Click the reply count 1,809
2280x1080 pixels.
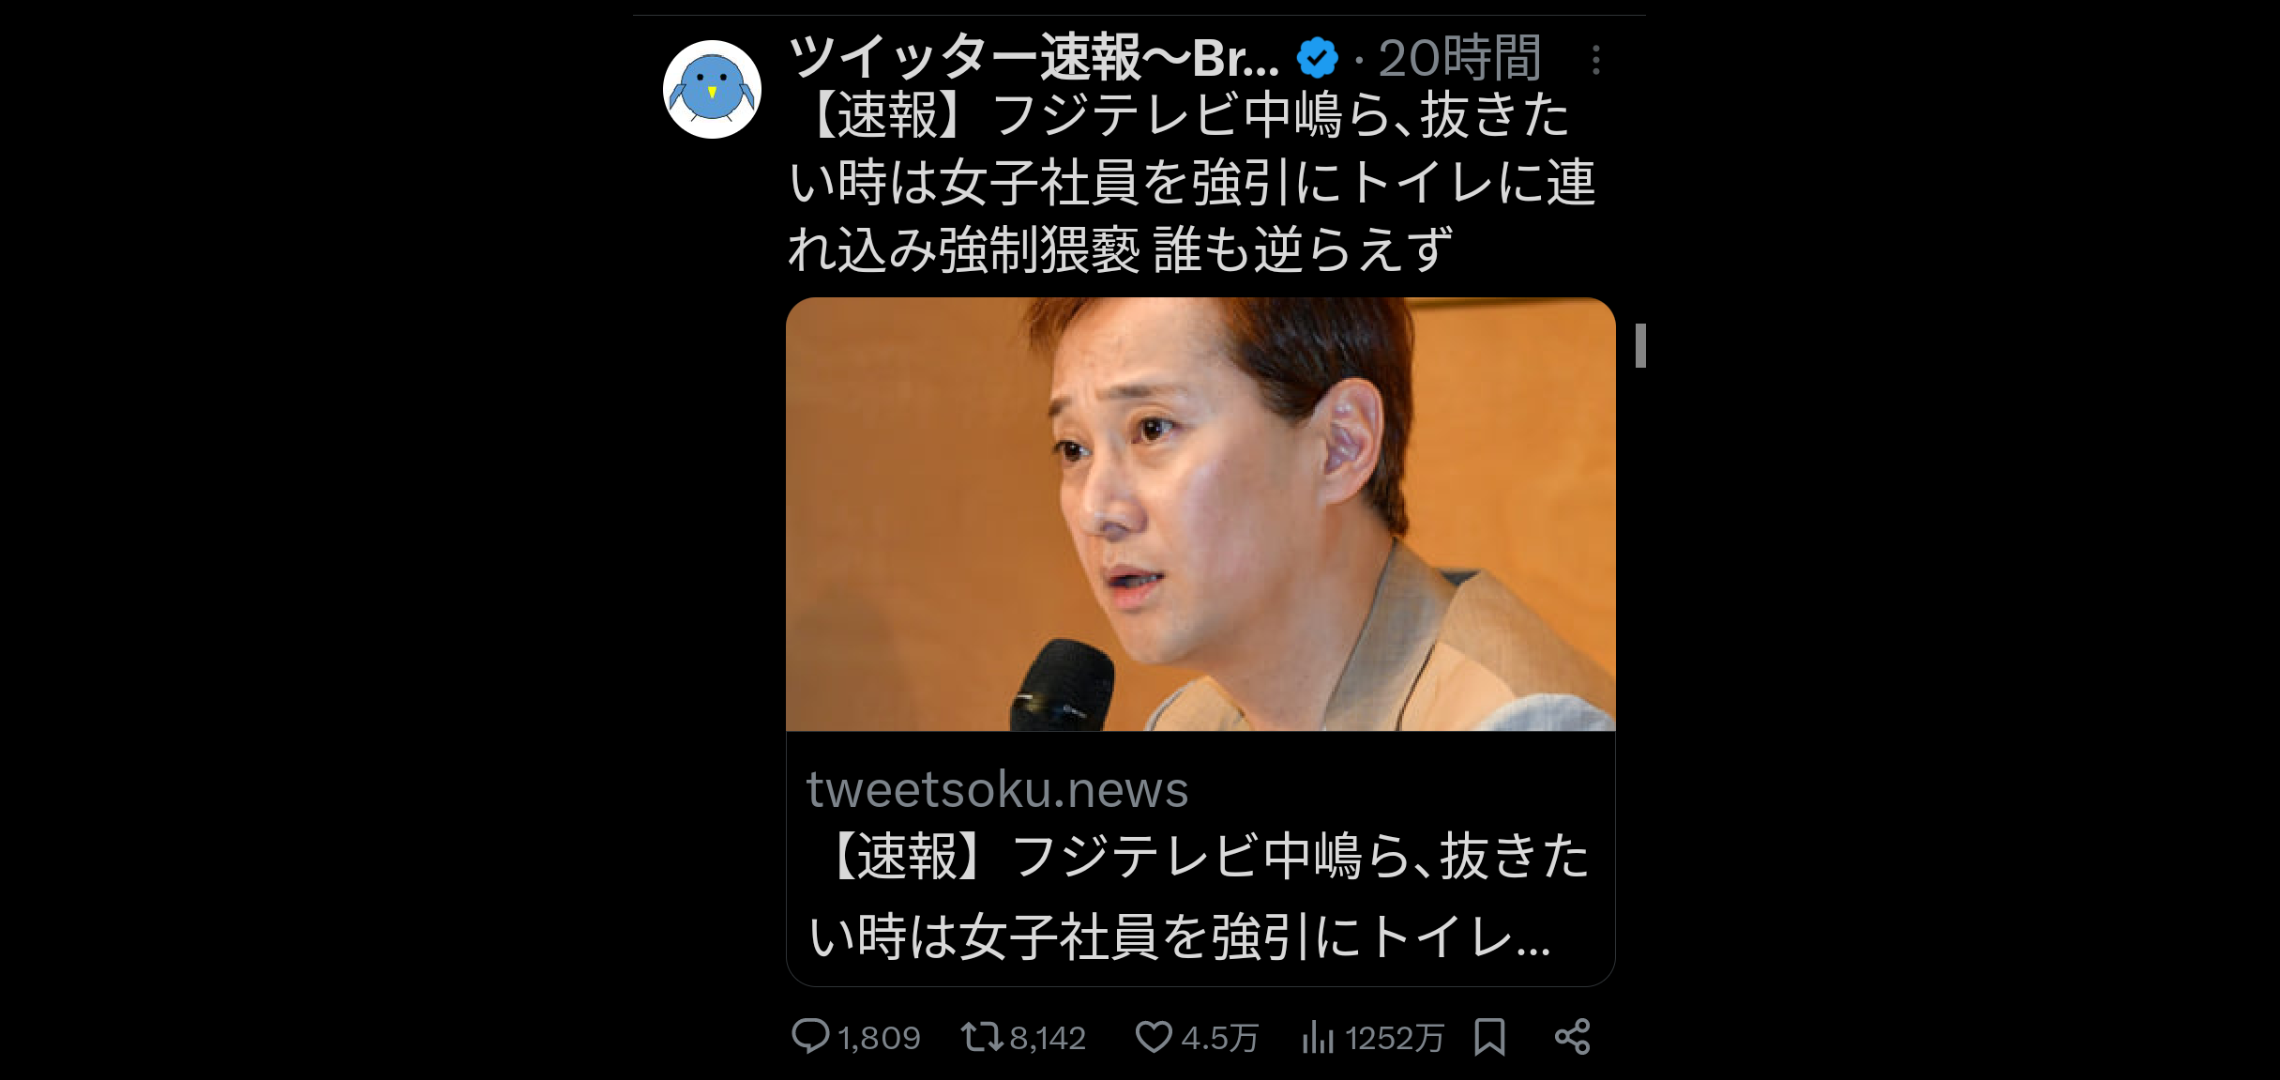click(x=879, y=1038)
